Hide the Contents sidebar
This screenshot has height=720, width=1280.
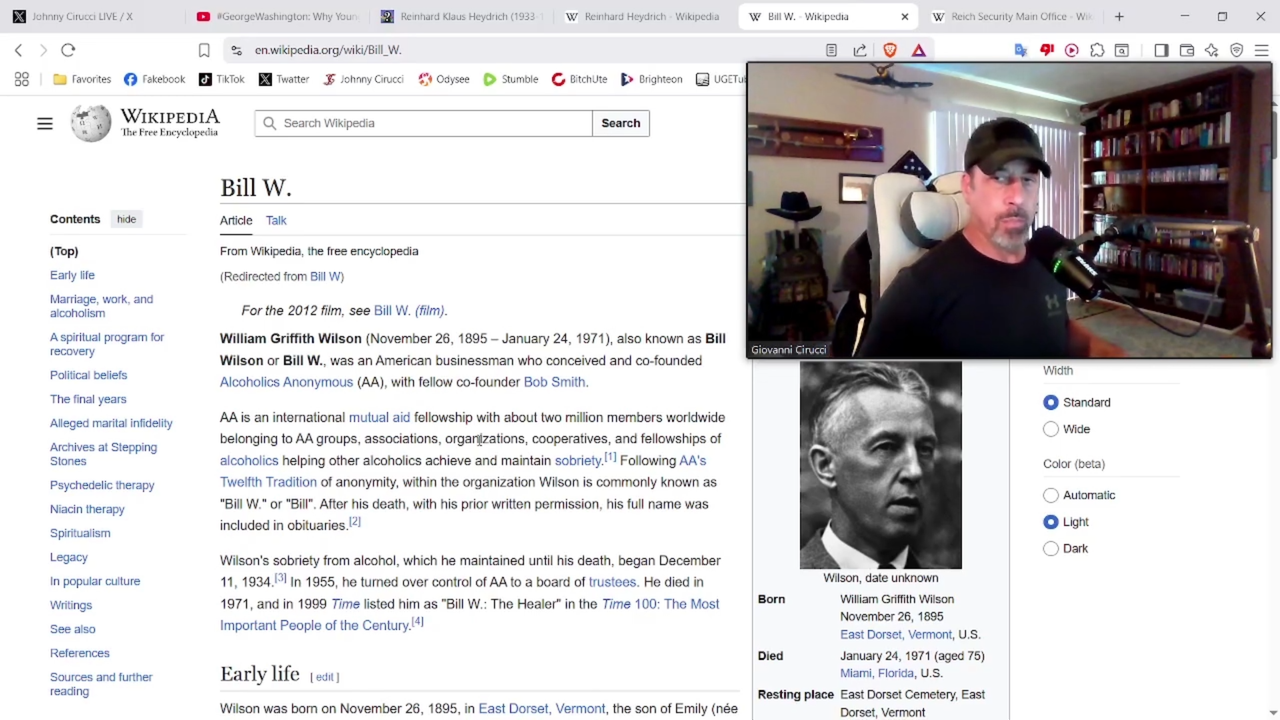coord(126,219)
